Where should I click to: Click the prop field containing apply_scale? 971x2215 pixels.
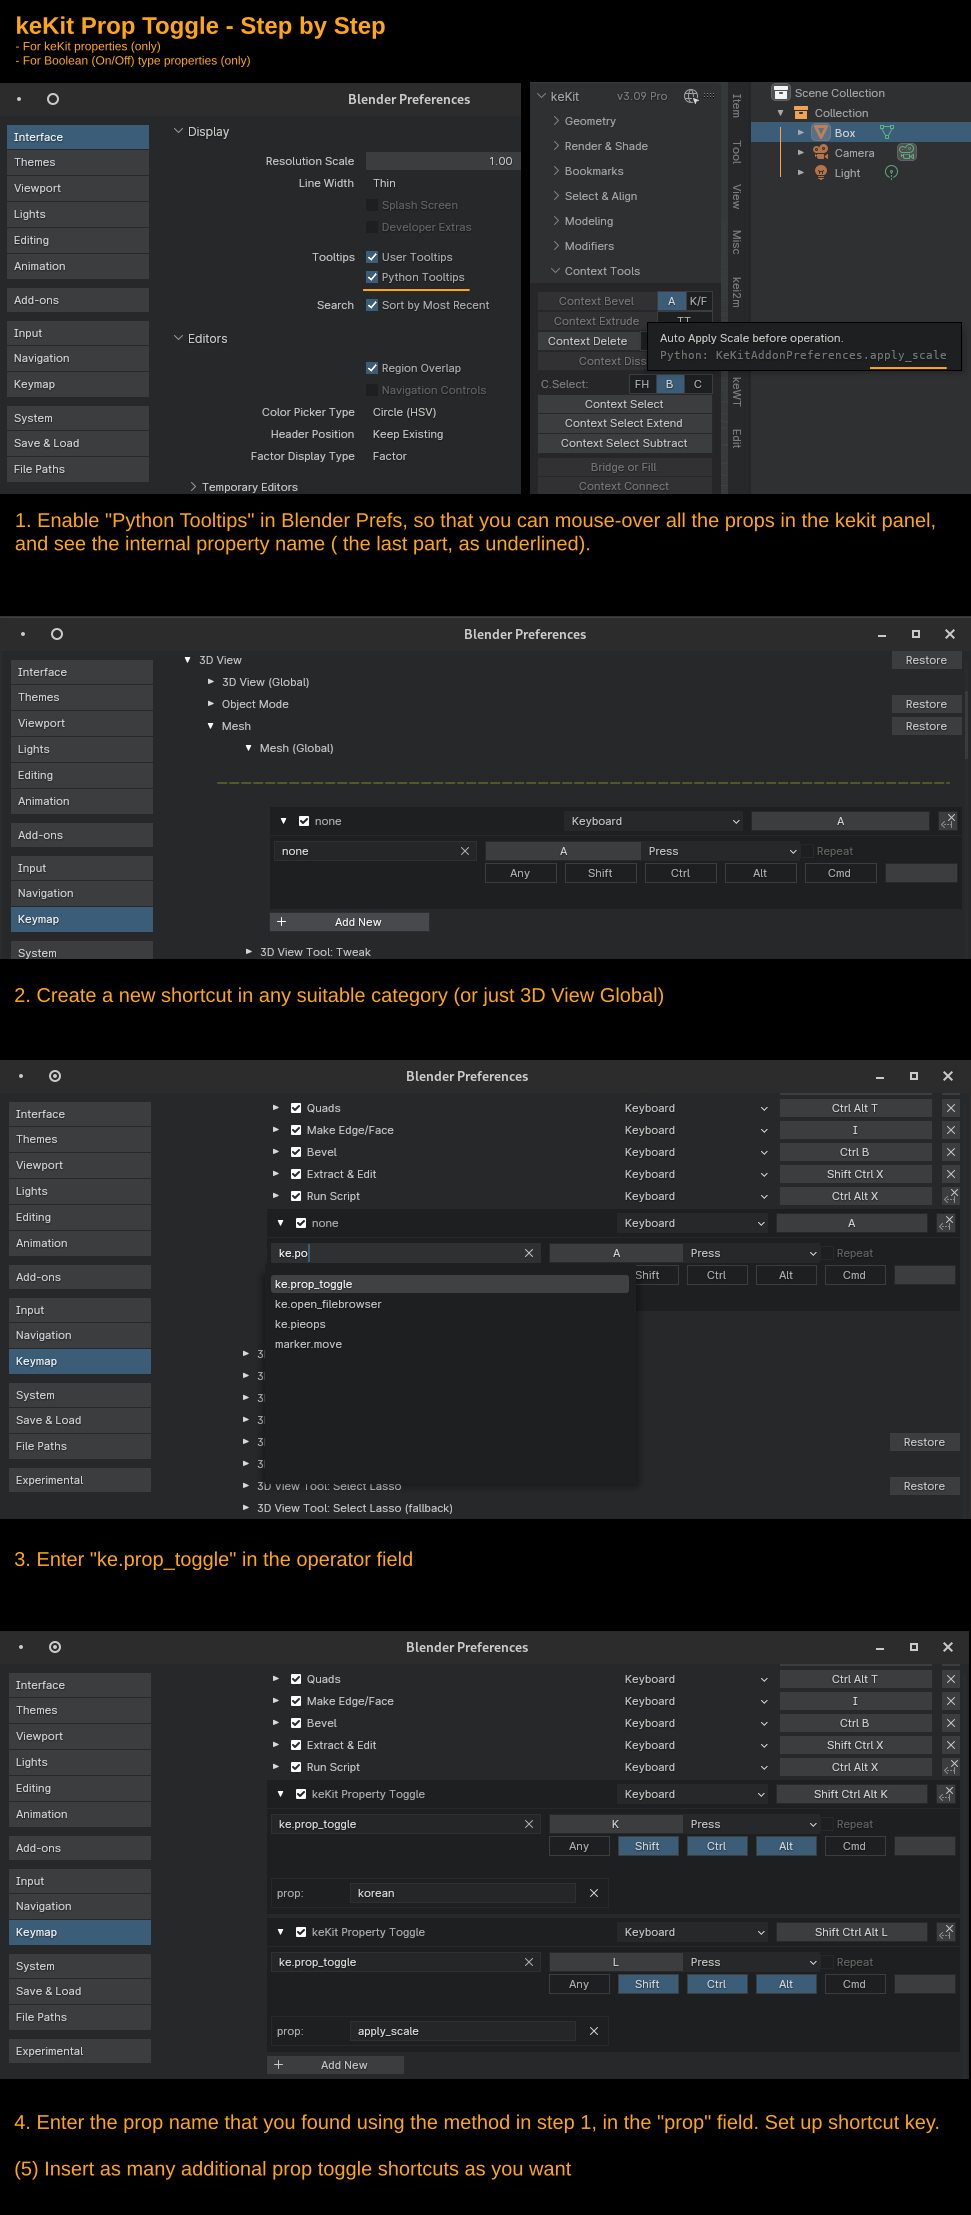click(464, 2031)
